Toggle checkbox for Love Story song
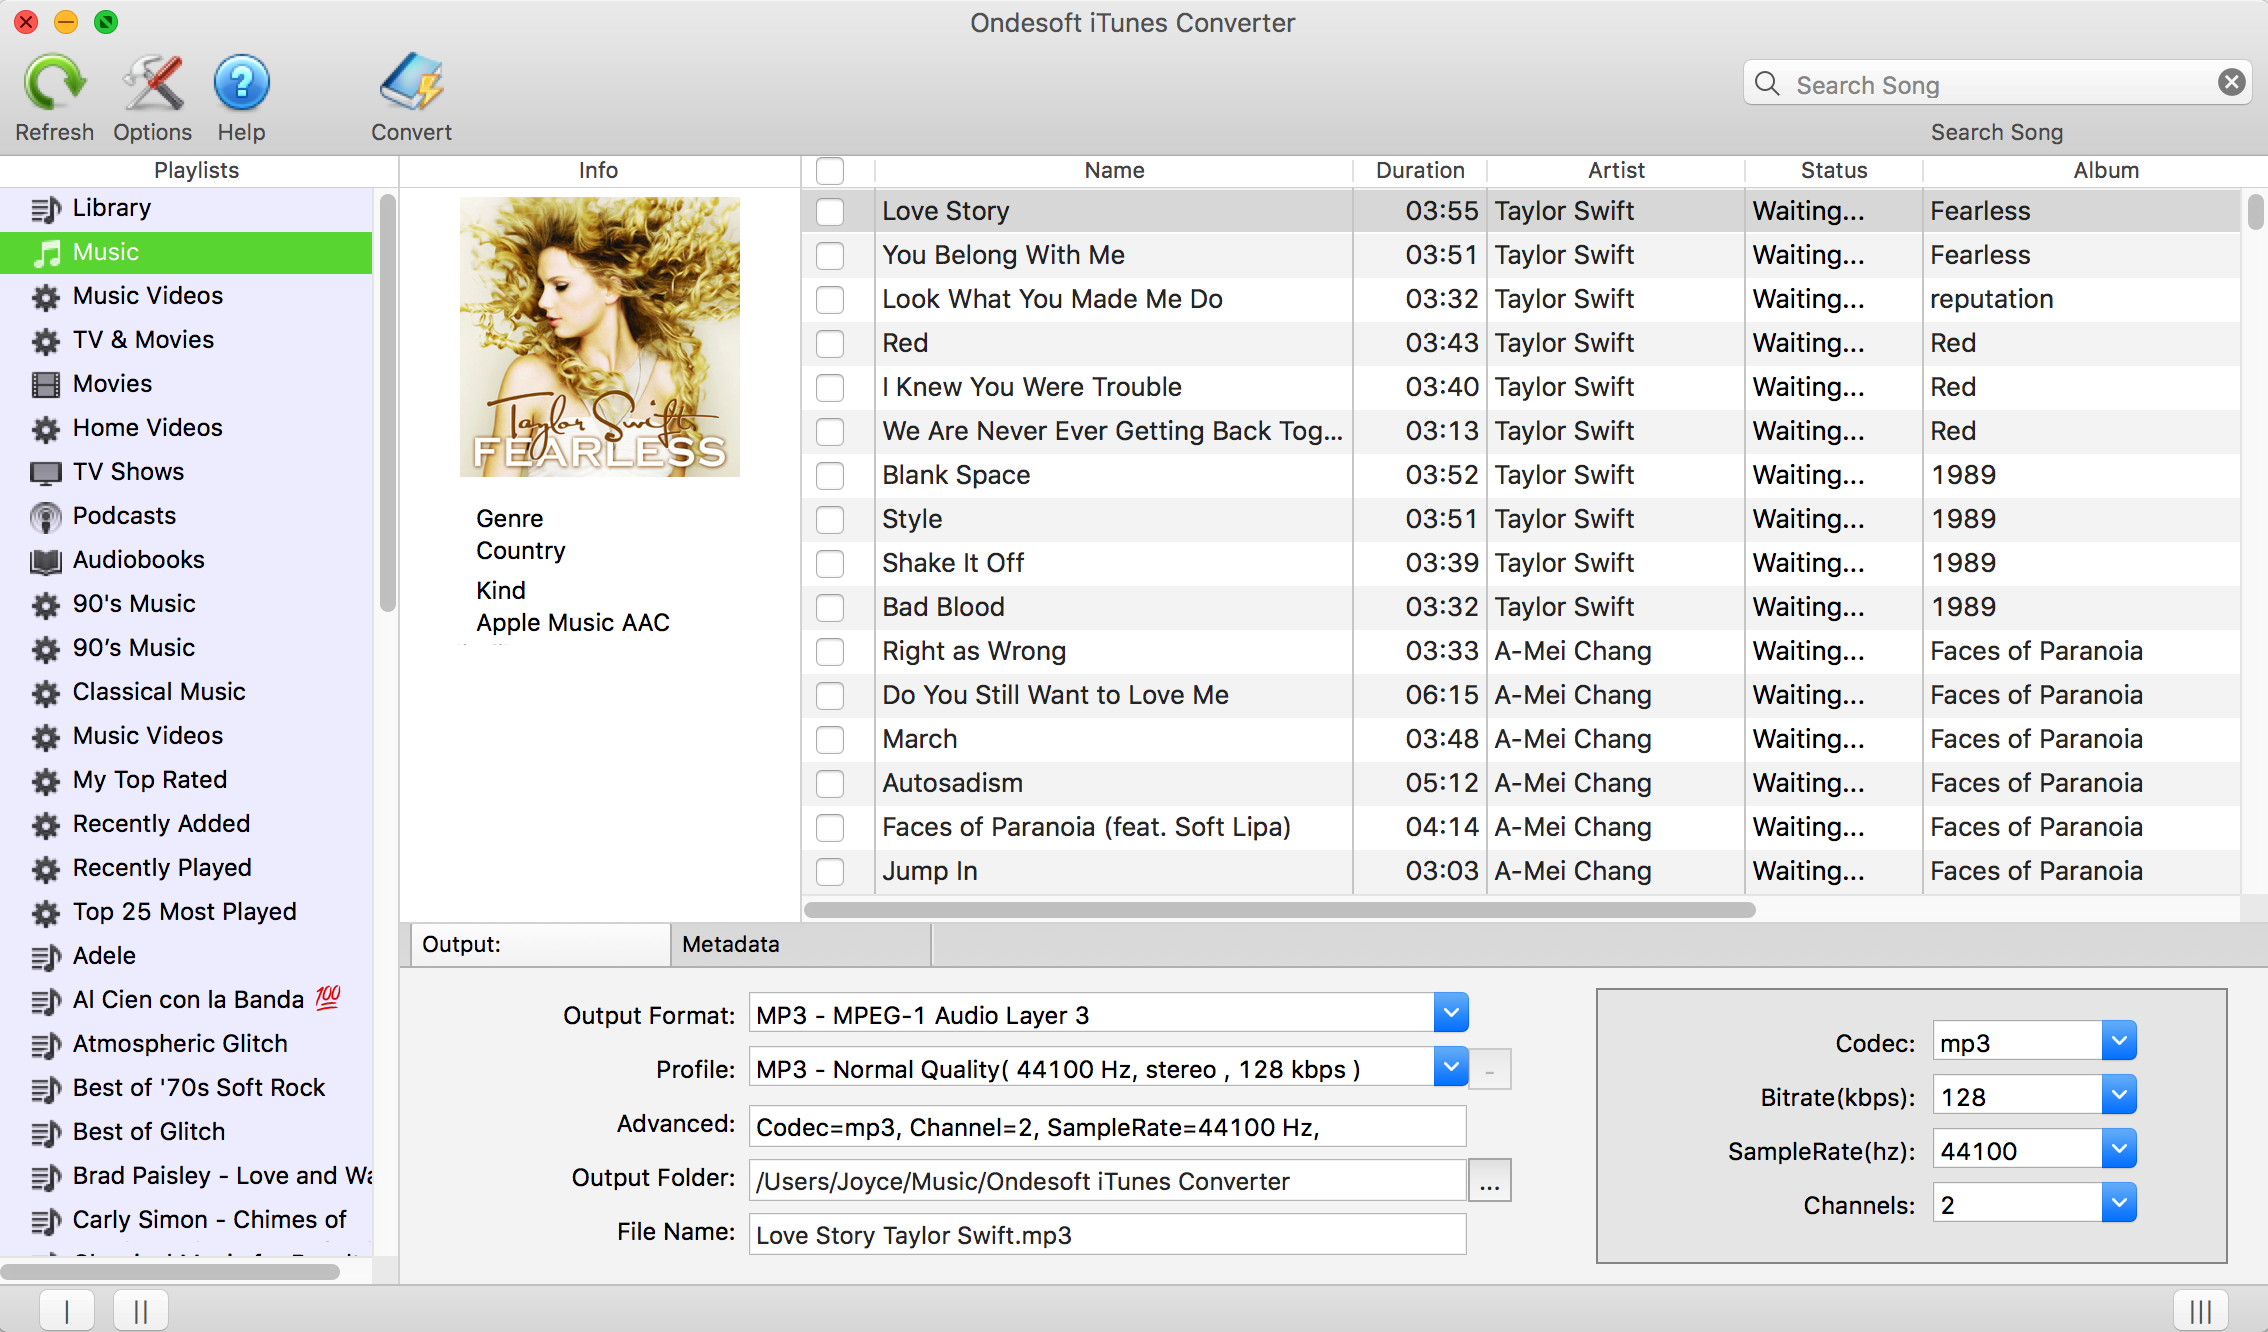 tap(832, 211)
